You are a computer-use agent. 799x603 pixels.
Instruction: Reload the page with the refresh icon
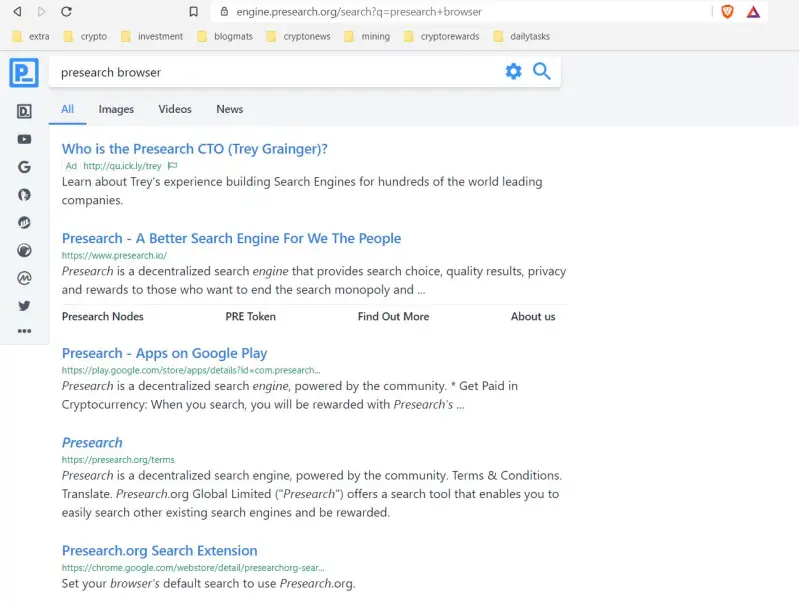click(x=66, y=11)
